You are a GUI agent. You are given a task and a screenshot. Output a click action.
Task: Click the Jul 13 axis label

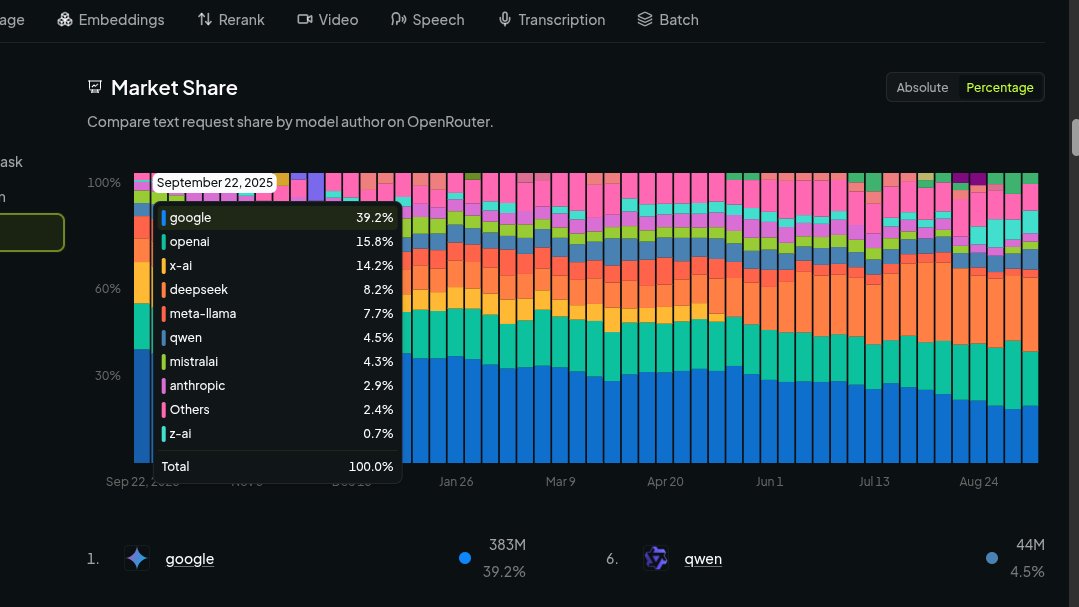pos(874,482)
